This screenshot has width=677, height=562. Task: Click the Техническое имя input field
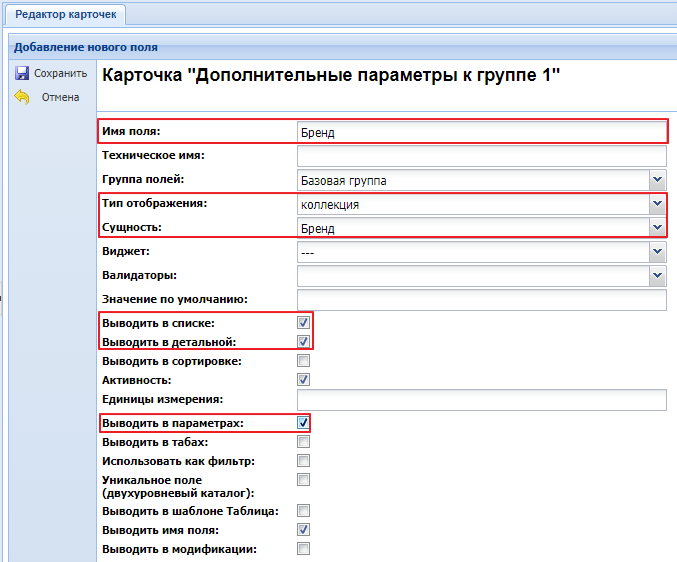coord(482,156)
